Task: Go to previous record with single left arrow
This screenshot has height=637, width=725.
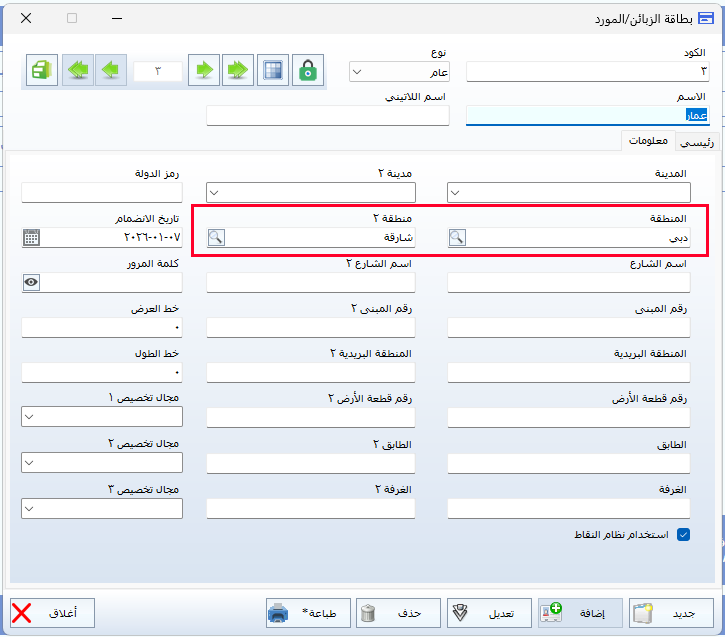Action: click(x=111, y=71)
